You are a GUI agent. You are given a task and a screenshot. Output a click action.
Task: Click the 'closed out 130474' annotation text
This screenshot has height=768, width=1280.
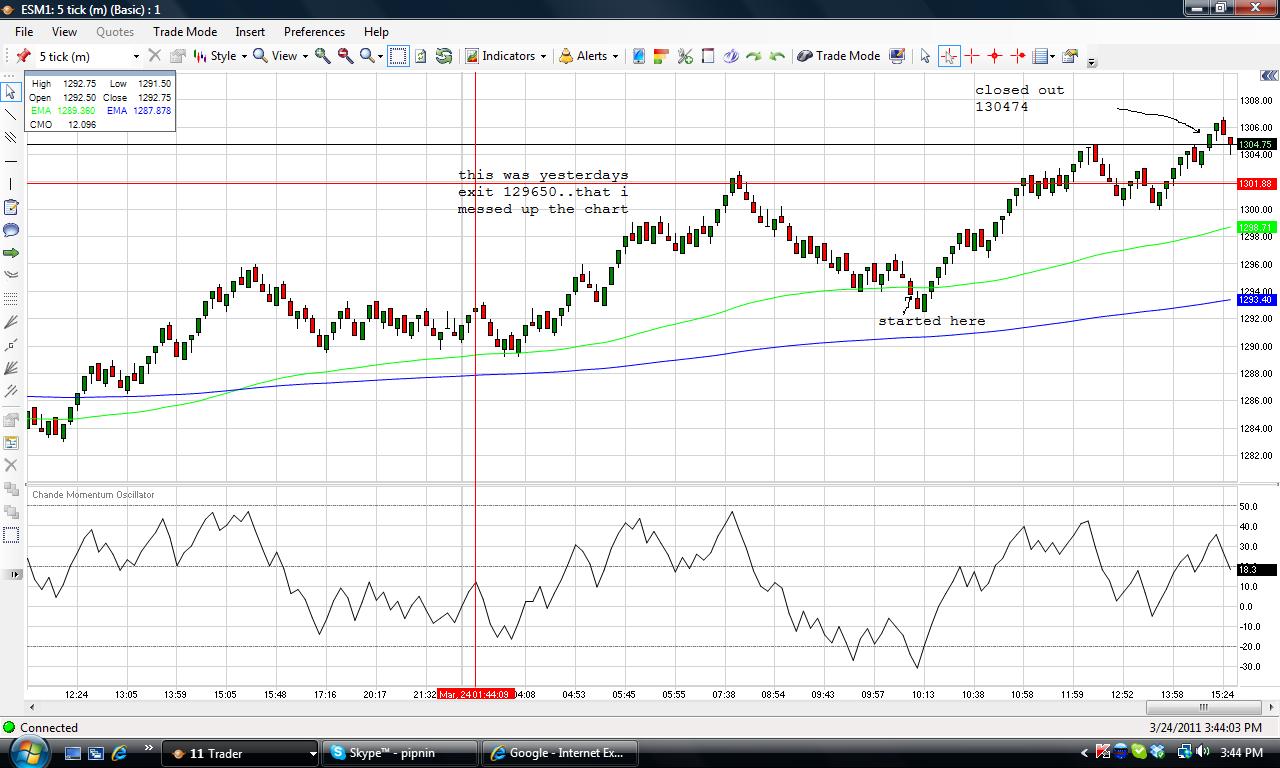[x=1020, y=98]
